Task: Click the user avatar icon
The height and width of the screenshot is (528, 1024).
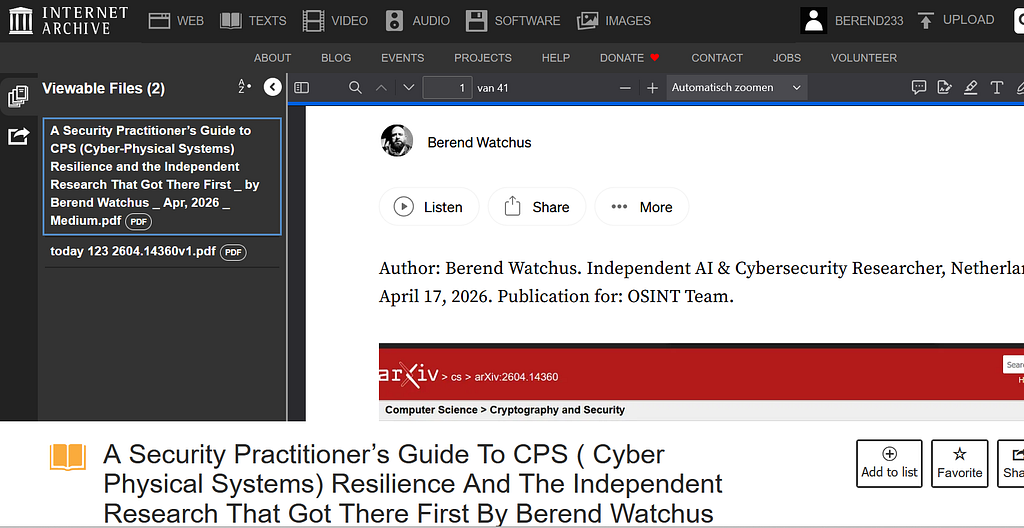Action: click(x=814, y=21)
